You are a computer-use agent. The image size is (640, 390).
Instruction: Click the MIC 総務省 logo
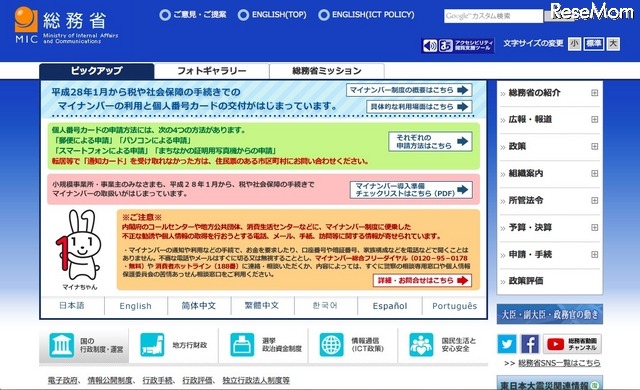tap(66, 26)
